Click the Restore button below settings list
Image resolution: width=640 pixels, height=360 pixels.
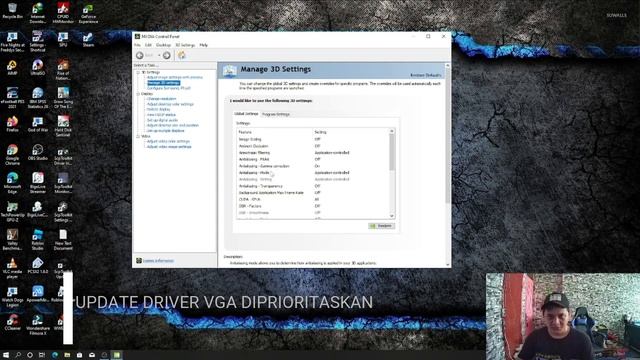click(382, 226)
